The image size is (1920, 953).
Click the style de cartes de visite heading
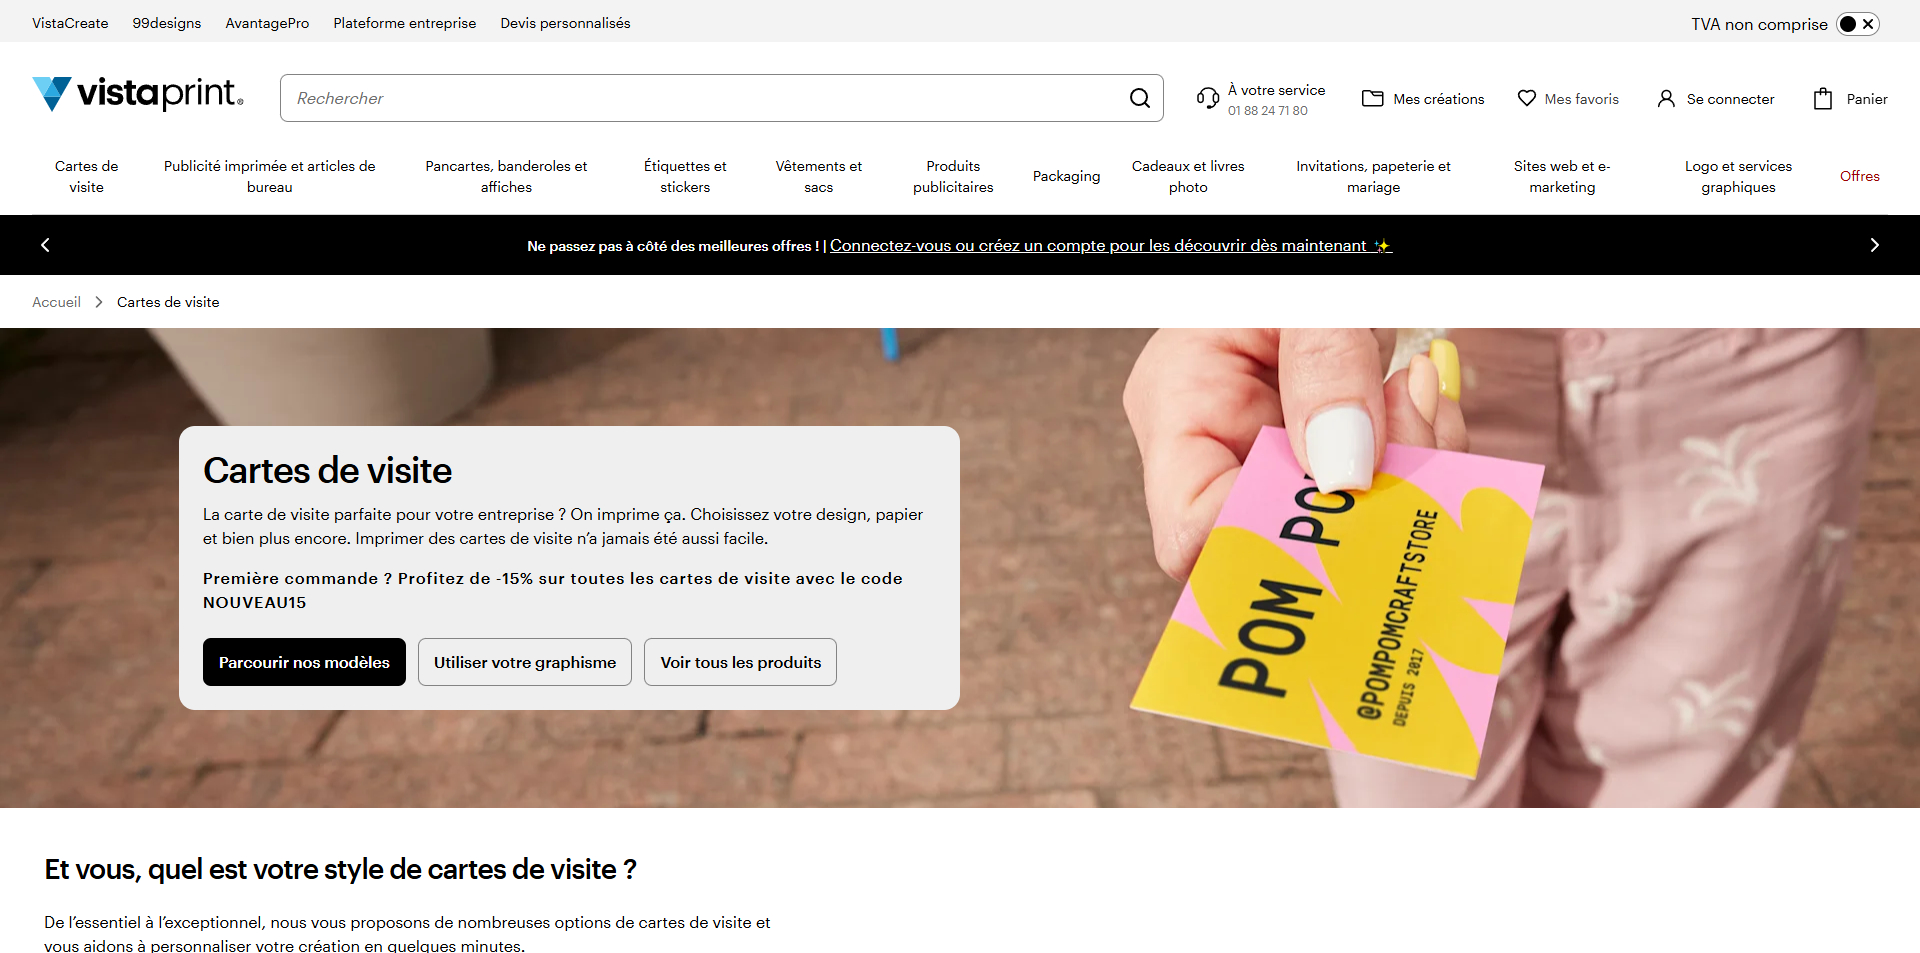pos(340,869)
